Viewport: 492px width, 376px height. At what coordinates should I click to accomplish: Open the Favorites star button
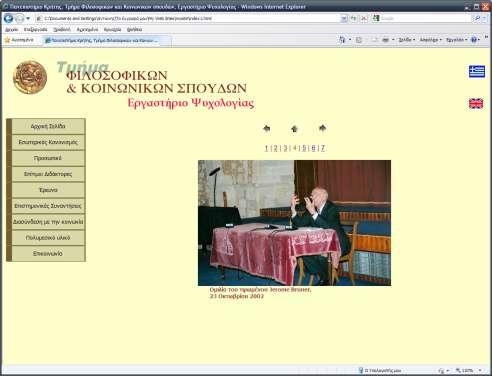(x=19, y=40)
